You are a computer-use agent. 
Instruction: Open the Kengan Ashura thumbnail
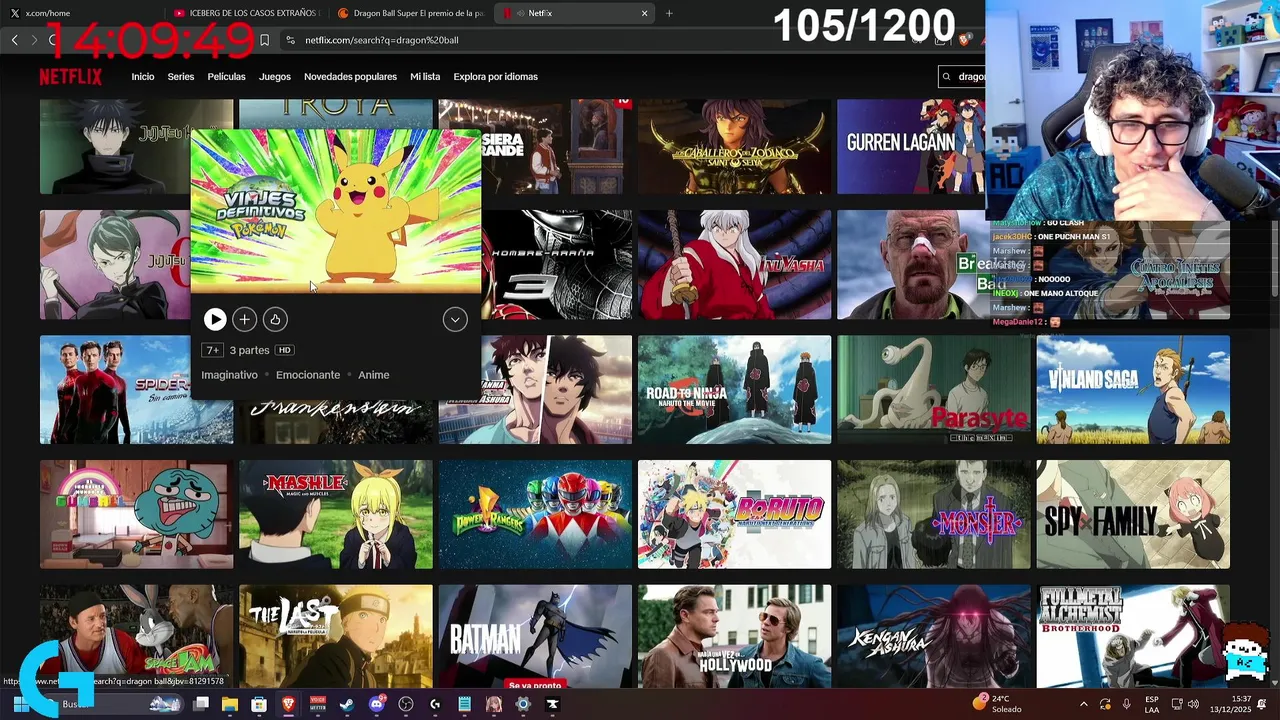933,636
